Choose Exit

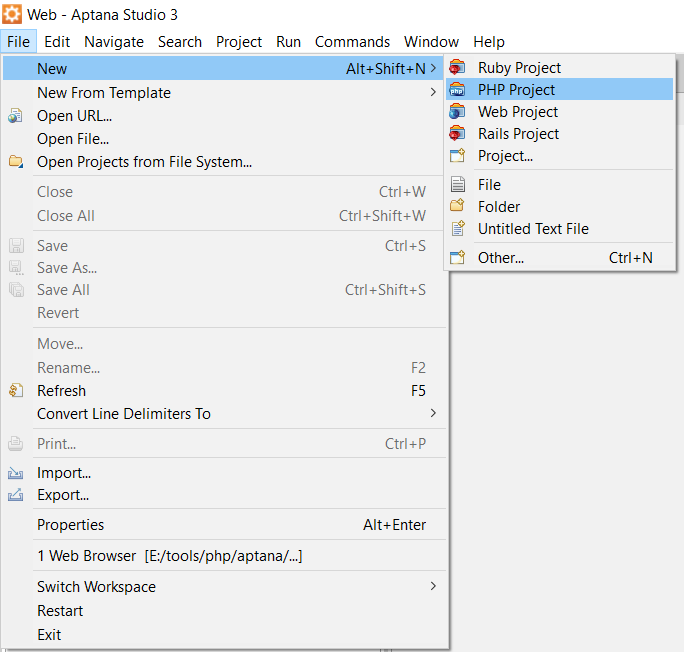225,635
